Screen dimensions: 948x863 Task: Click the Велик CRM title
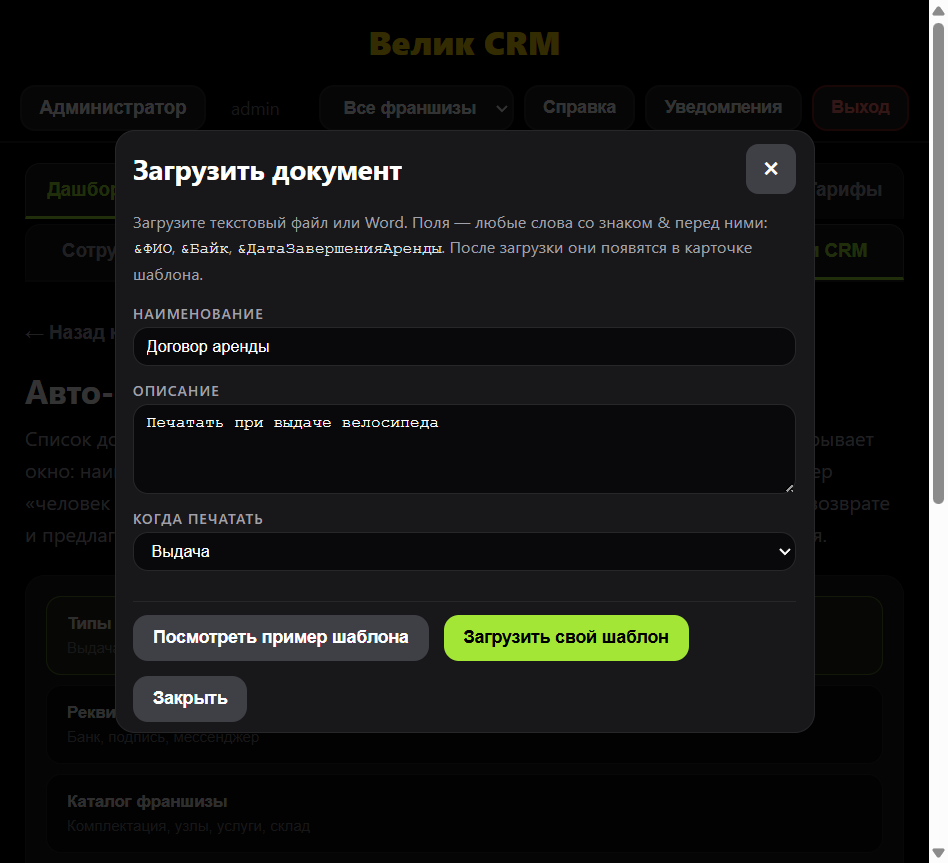[464, 44]
